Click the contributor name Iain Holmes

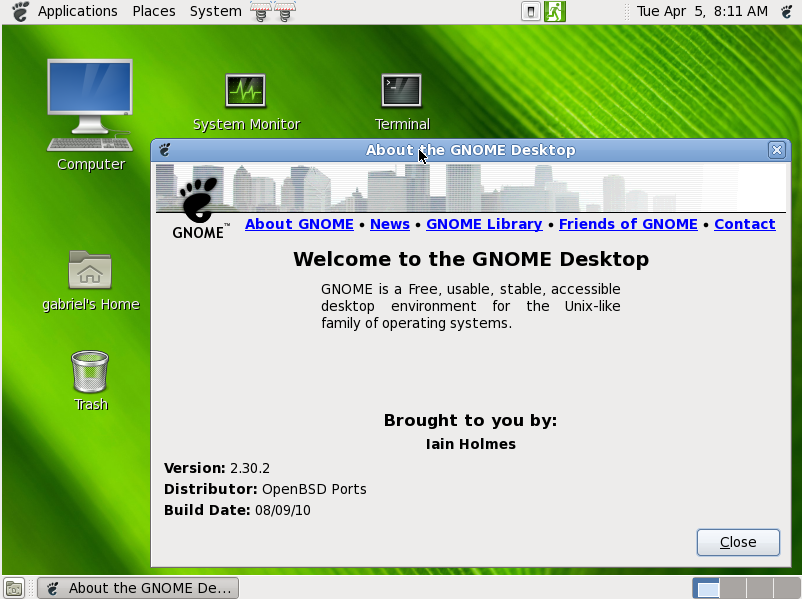pyautogui.click(x=471, y=444)
